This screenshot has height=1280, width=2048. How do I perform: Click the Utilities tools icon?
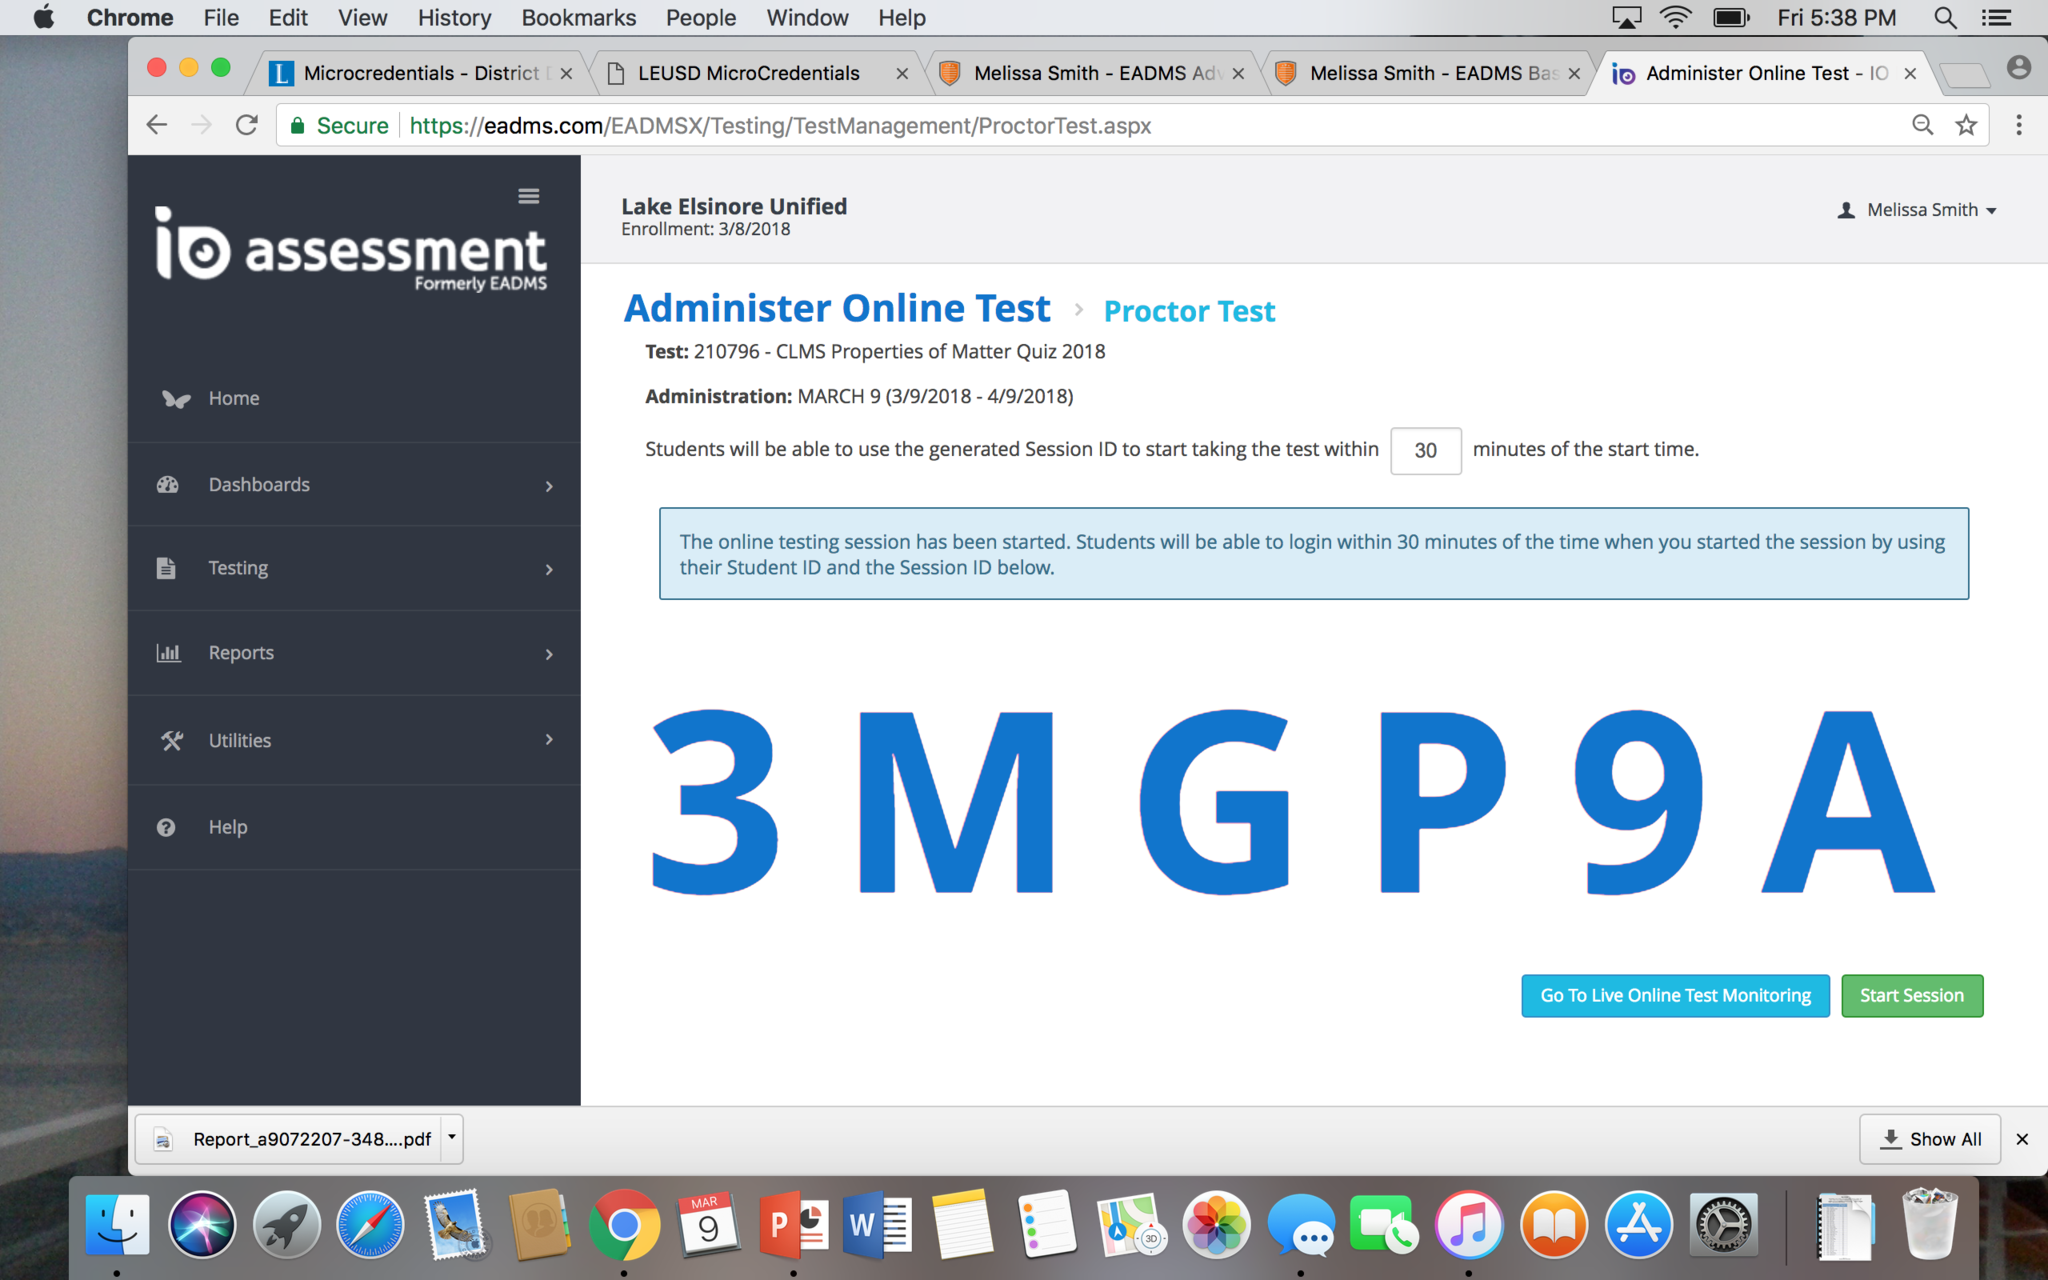pos(172,741)
